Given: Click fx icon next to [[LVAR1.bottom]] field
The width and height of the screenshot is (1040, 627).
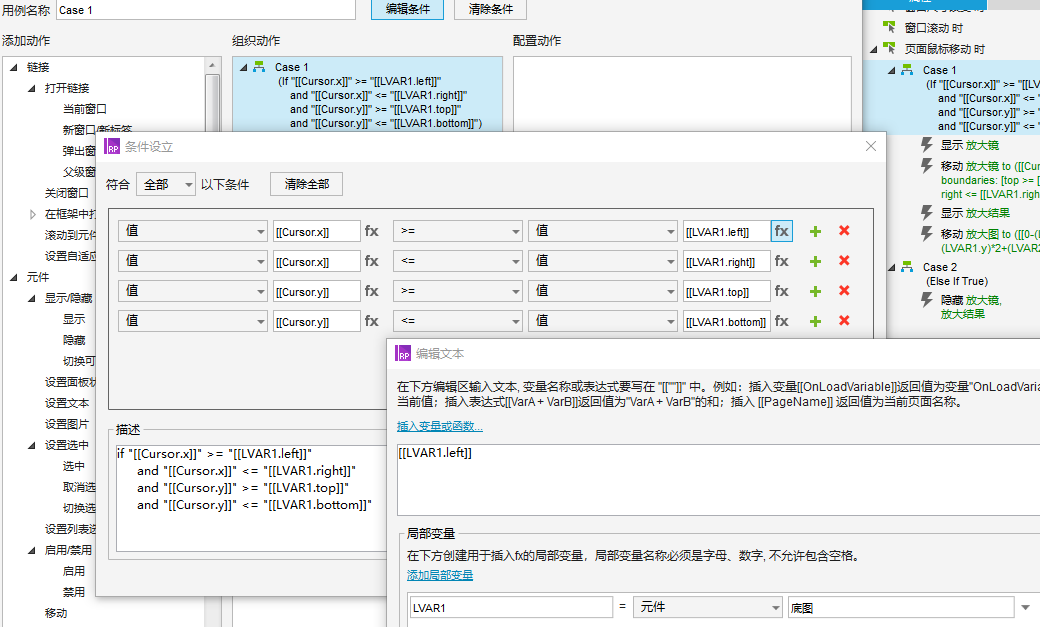Looking at the screenshot, I should [x=781, y=321].
